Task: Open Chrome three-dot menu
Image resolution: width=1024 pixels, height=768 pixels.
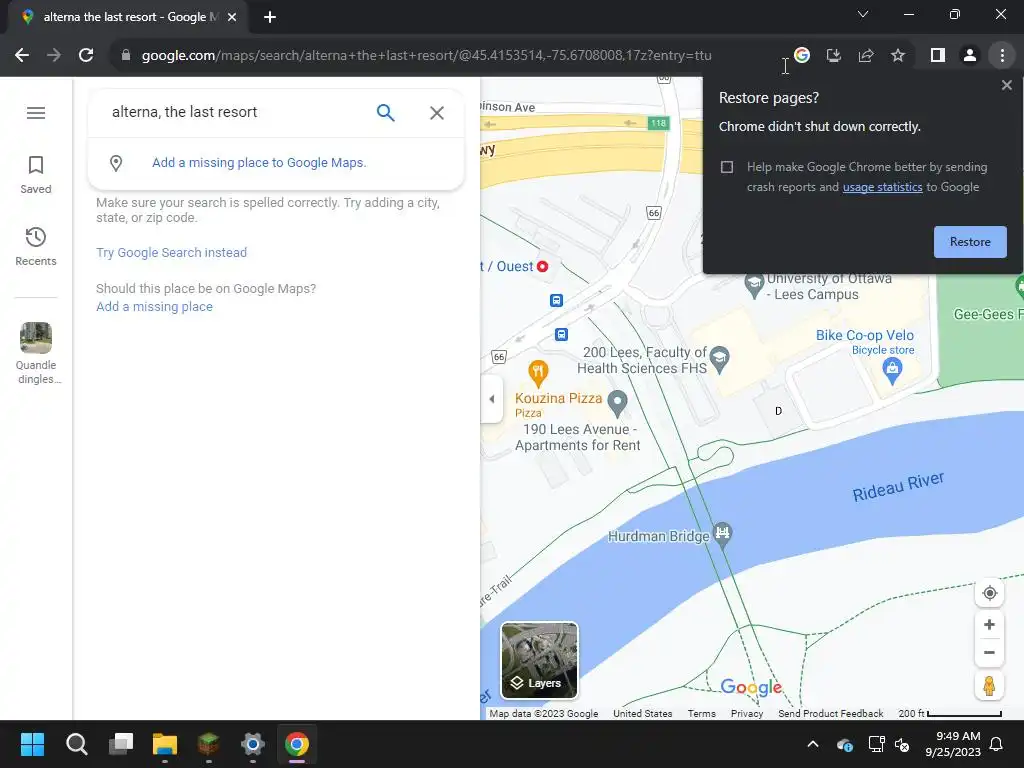Action: pyautogui.click(x=1002, y=56)
